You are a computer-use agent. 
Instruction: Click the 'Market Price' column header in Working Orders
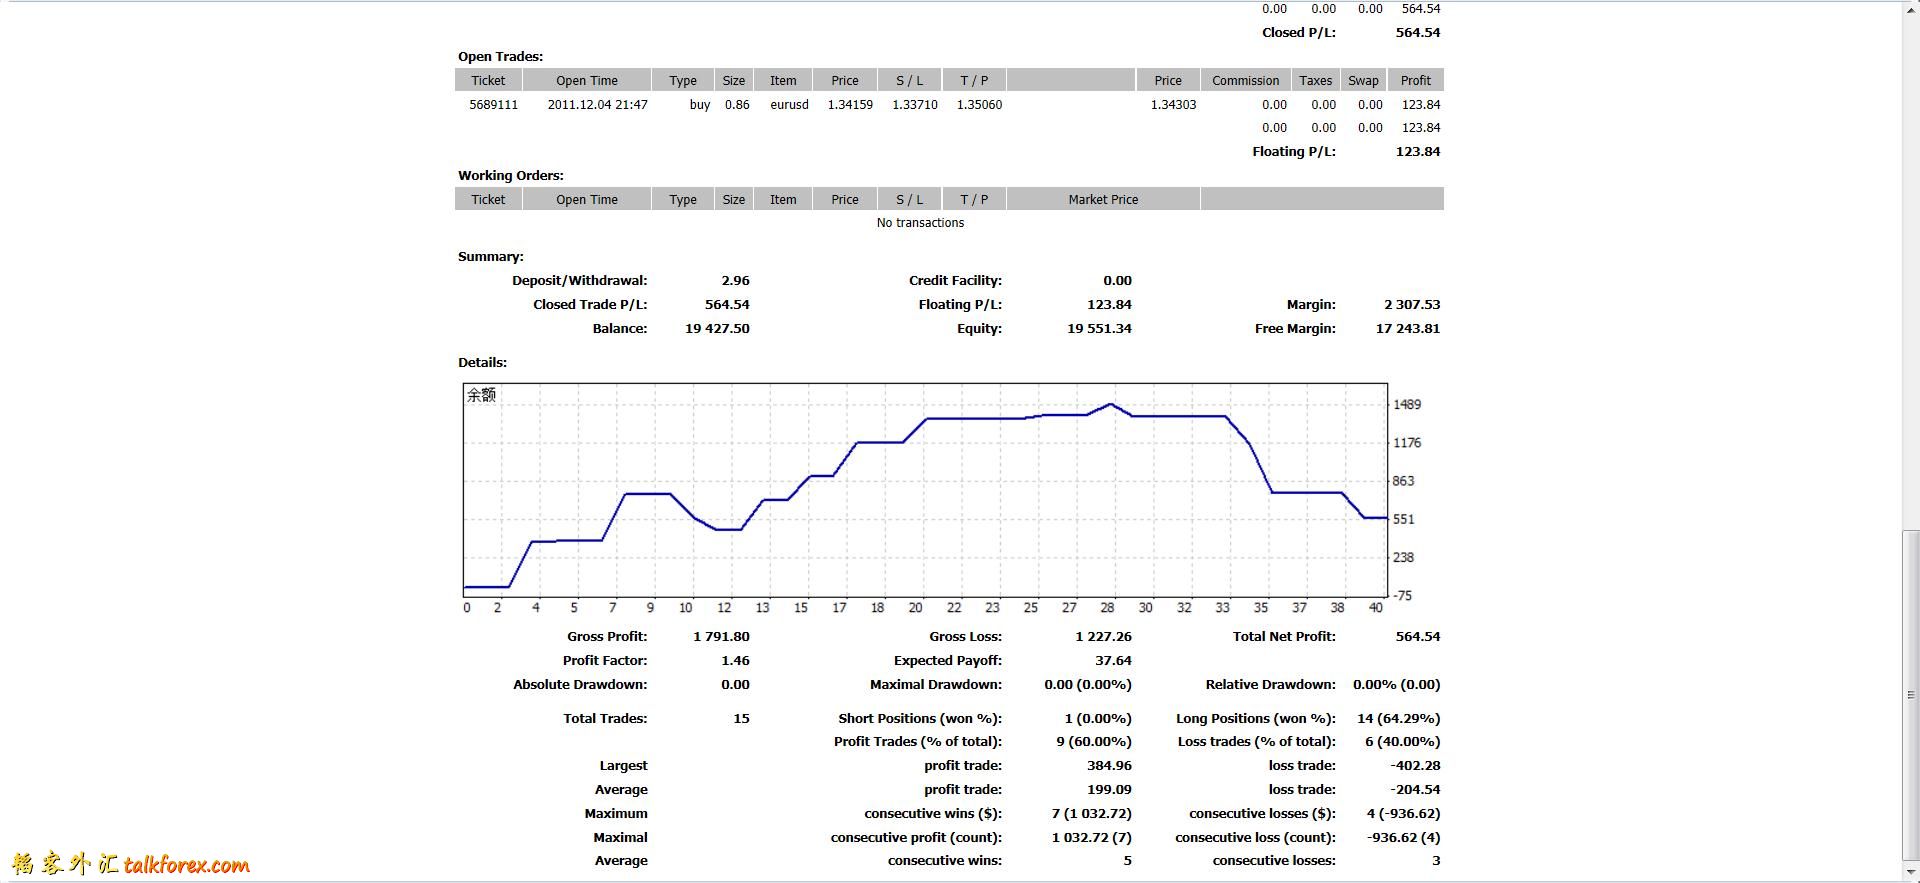click(x=1103, y=199)
